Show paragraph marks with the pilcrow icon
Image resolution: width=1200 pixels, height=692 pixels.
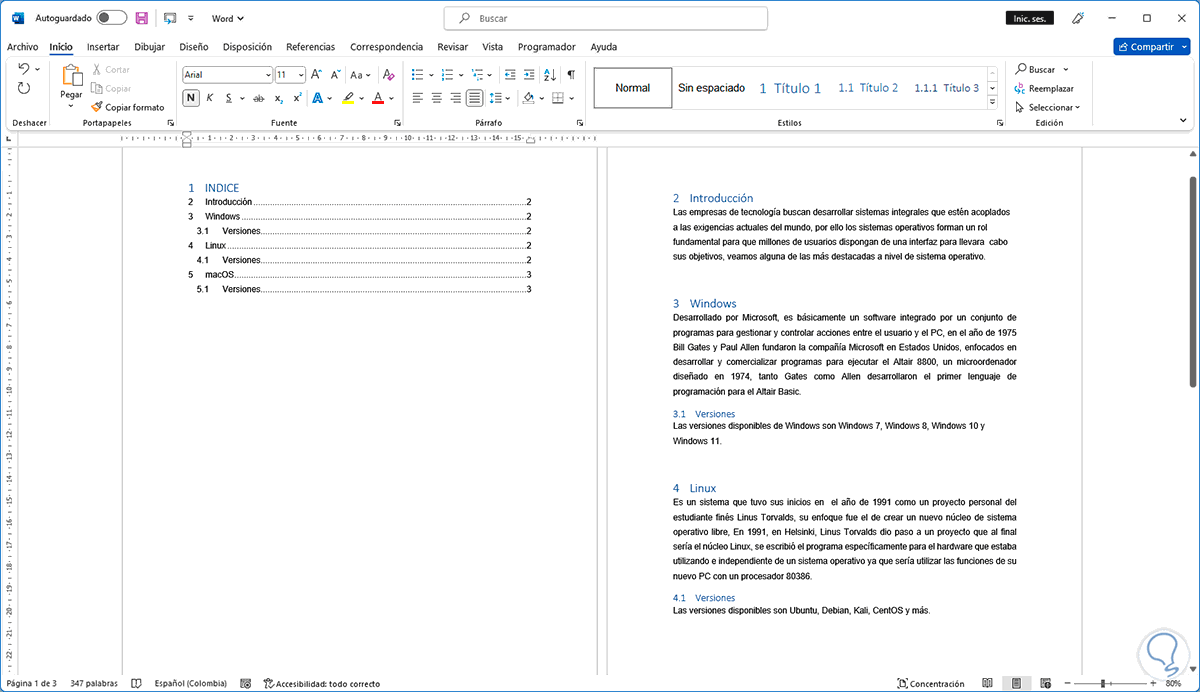point(571,75)
